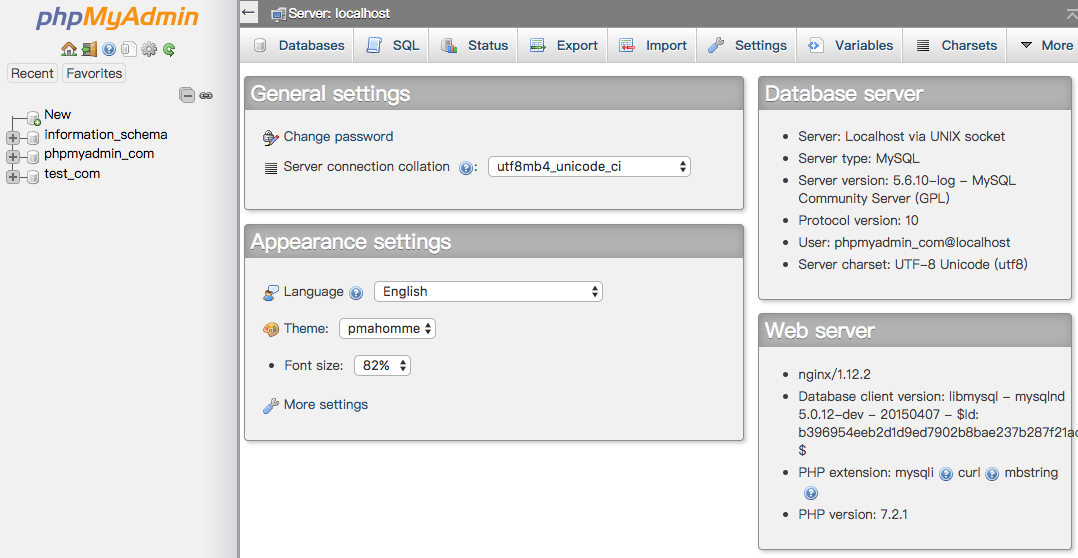Click the help icon next to mysqli
The width and height of the screenshot is (1078, 558).
coord(946,474)
